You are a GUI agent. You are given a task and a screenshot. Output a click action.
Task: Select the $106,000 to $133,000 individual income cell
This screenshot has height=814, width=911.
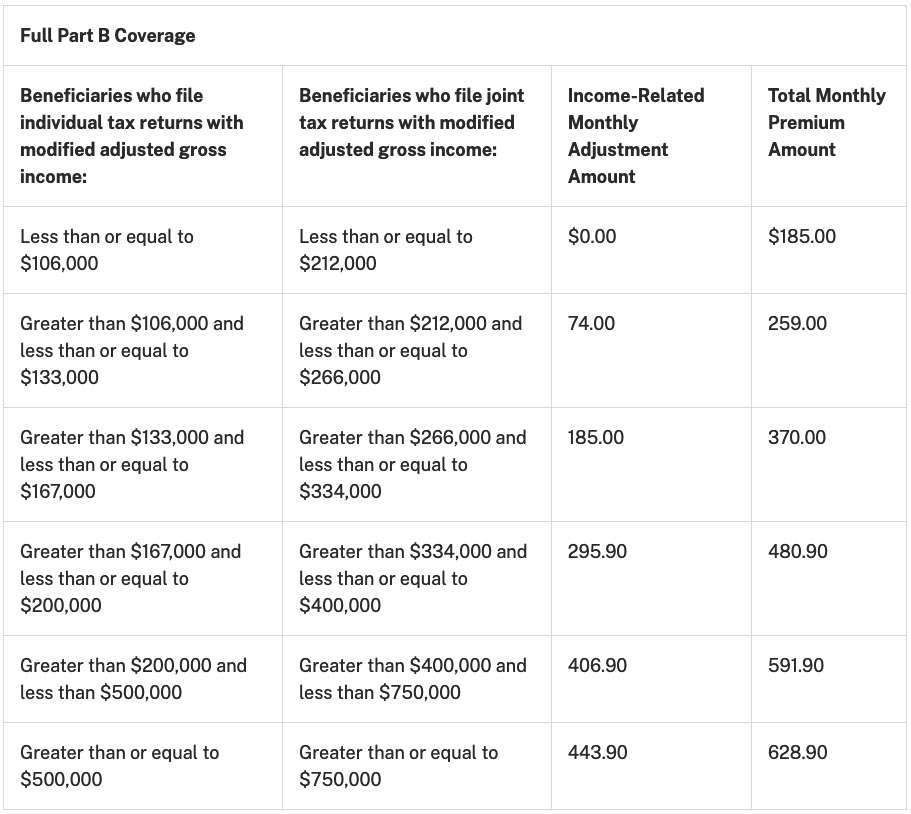pos(132,351)
